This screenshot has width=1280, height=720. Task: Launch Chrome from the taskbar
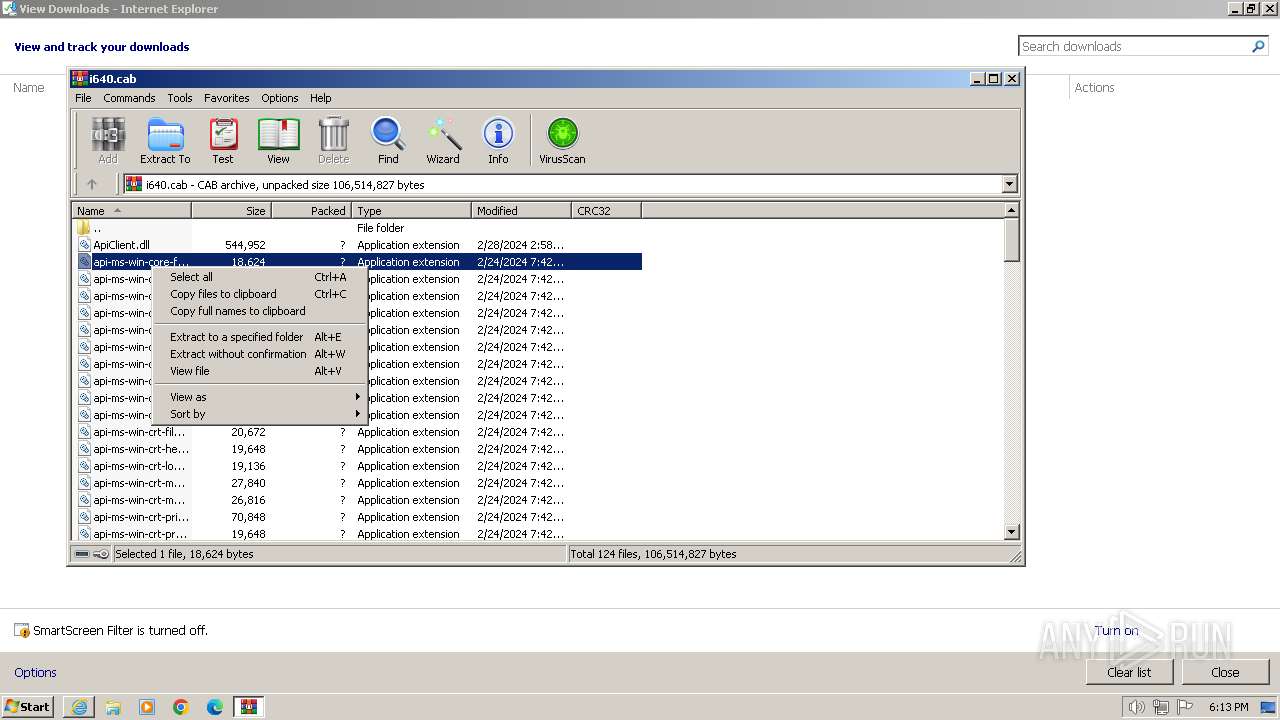(181, 707)
